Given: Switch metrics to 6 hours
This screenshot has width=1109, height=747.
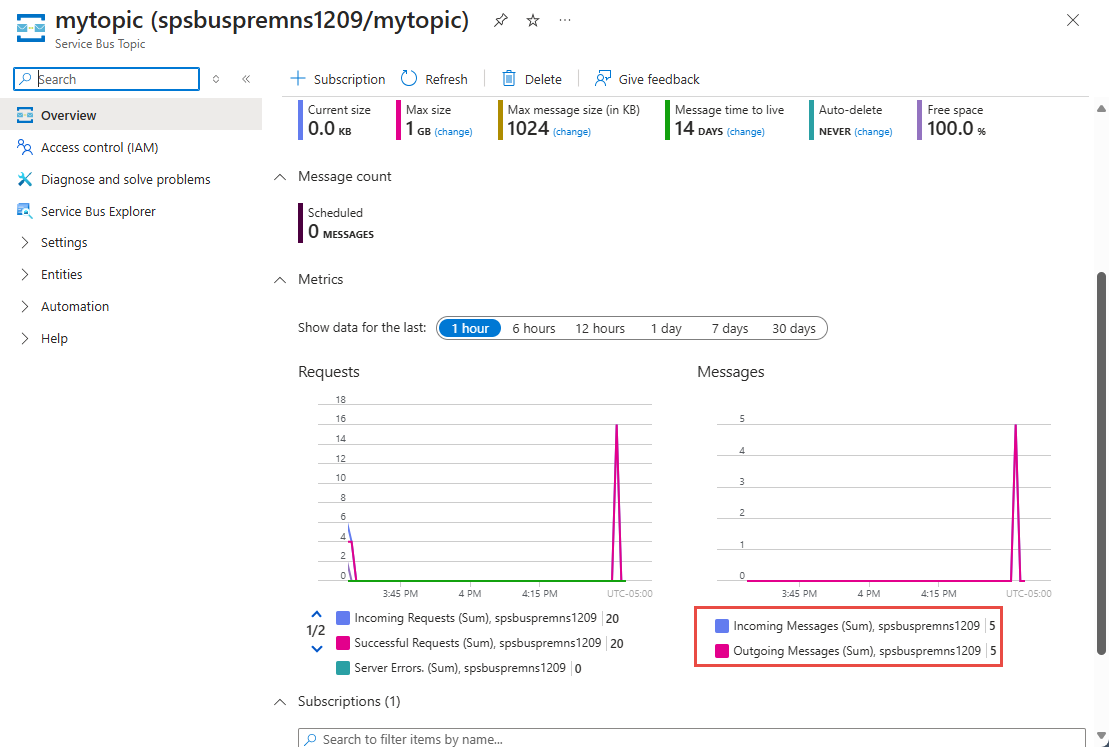Looking at the screenshot, I should click(534, 328).
